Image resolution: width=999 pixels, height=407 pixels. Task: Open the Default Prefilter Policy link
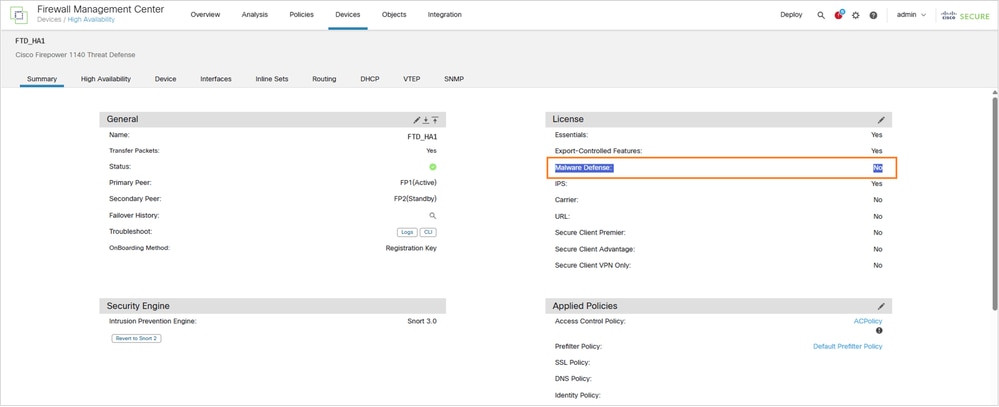[x=848, y=346]
